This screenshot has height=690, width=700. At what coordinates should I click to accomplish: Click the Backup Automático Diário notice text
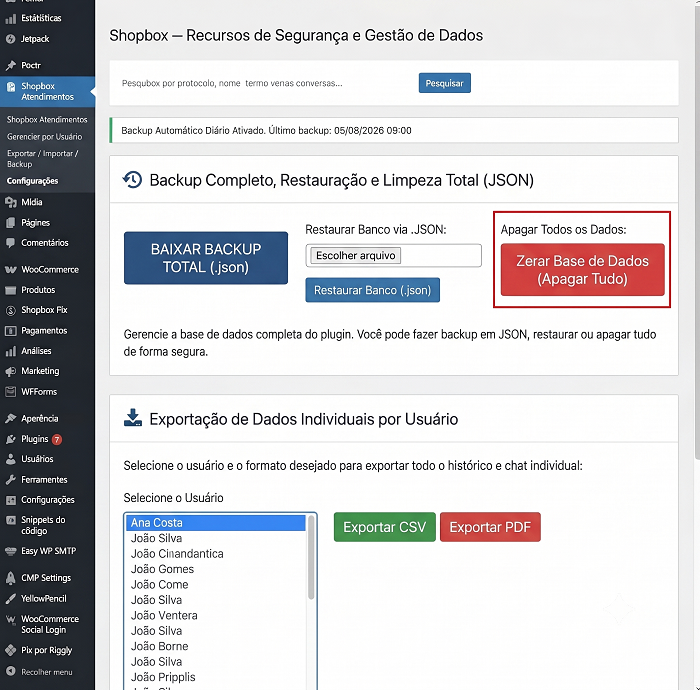pyautogui.click(x=266, y=131)
